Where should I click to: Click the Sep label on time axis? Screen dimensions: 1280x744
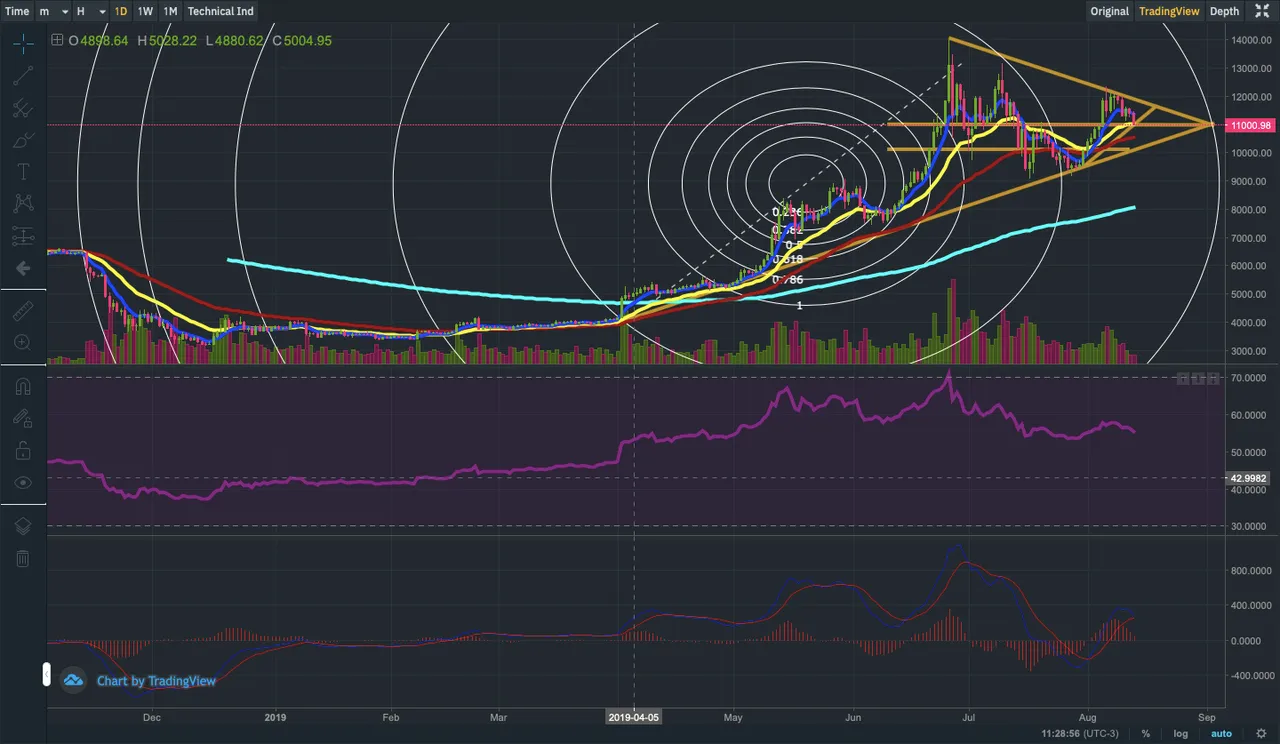click(1207, 717)
